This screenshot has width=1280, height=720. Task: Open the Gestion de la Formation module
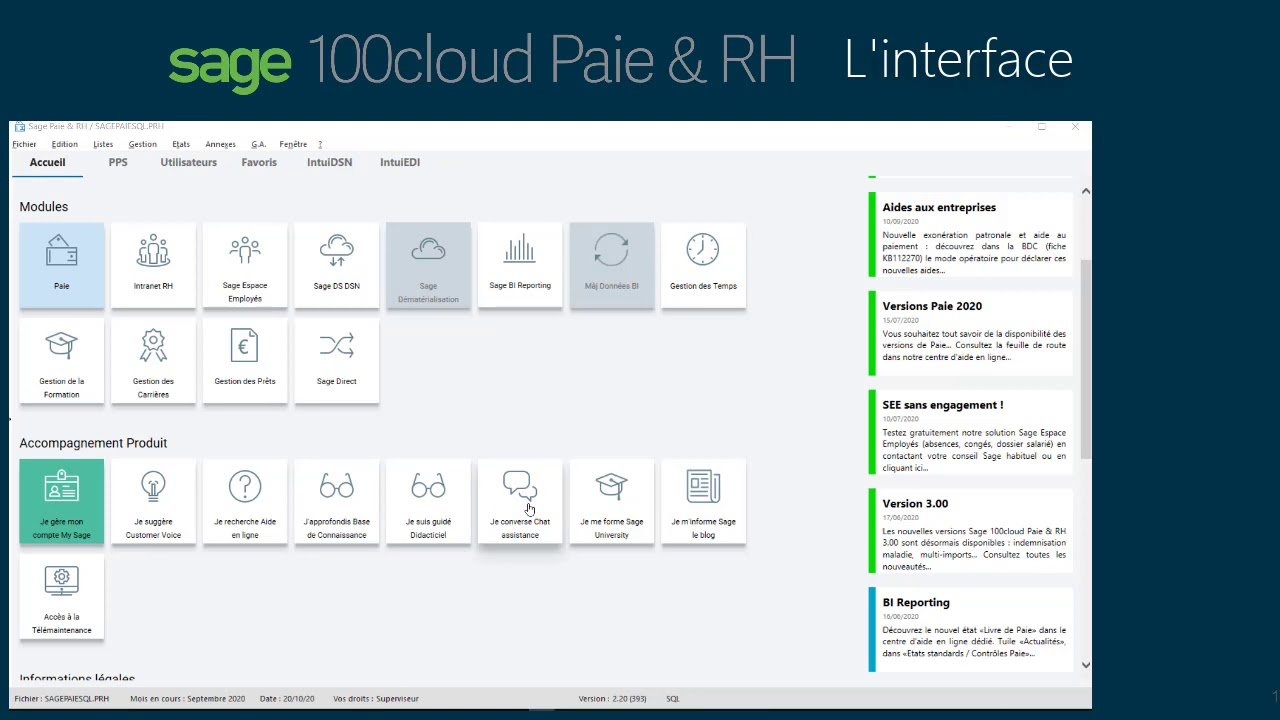(x=61, y=360)
